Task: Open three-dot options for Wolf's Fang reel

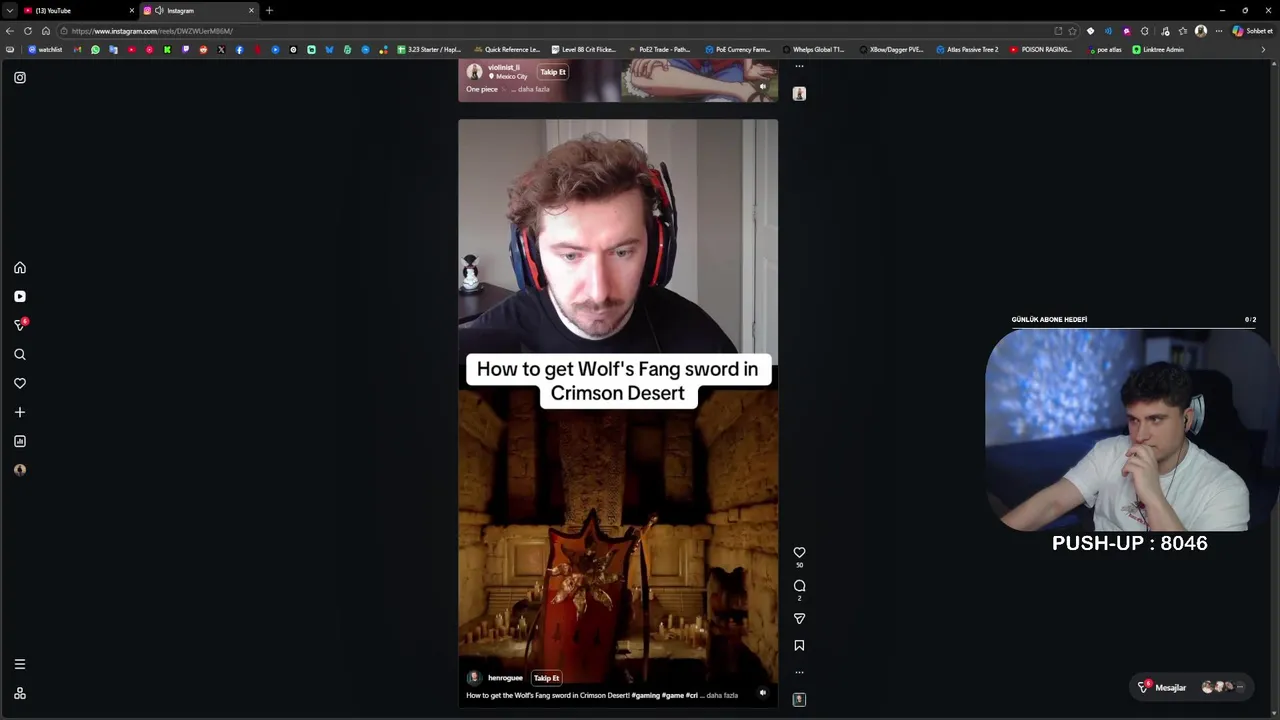Action: [x=799, y=672]
